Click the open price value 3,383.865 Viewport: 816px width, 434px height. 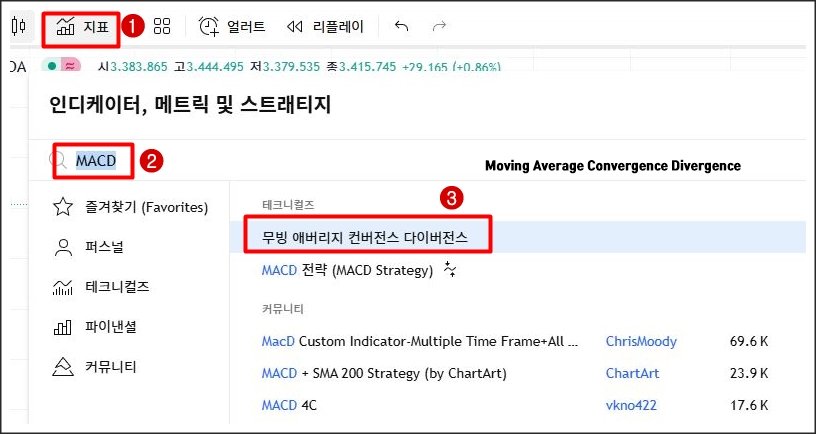pos(137,67)
